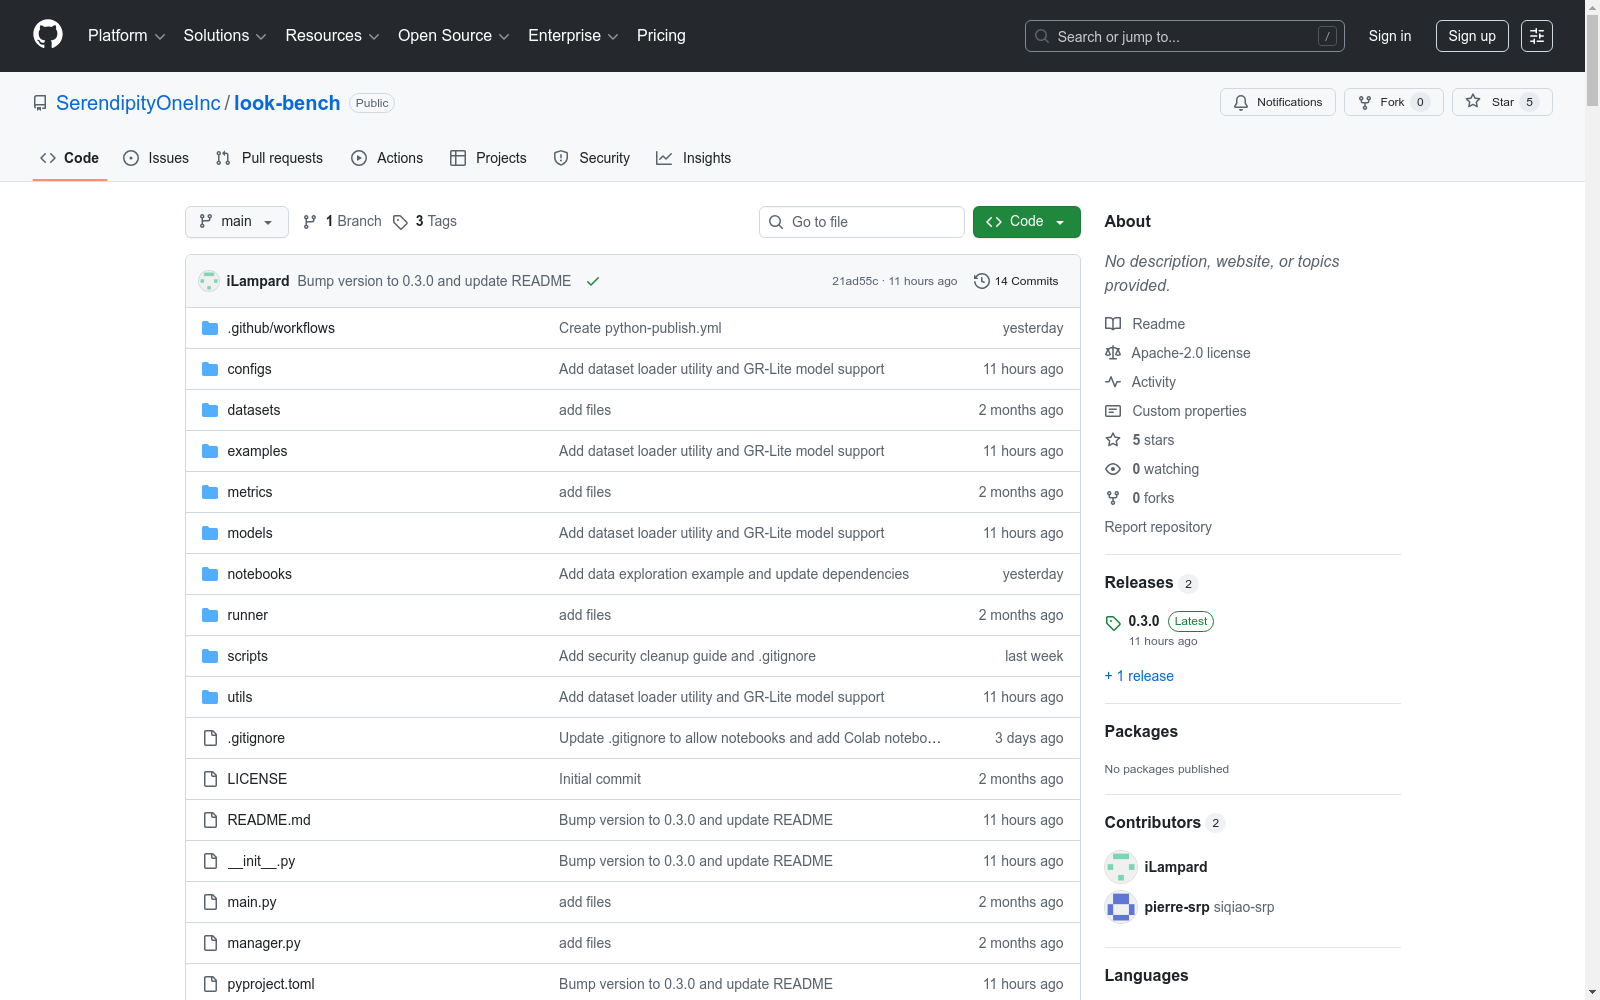Expand the Enterprise menu
The image size is (1600, 1000).
click(573, 36)
